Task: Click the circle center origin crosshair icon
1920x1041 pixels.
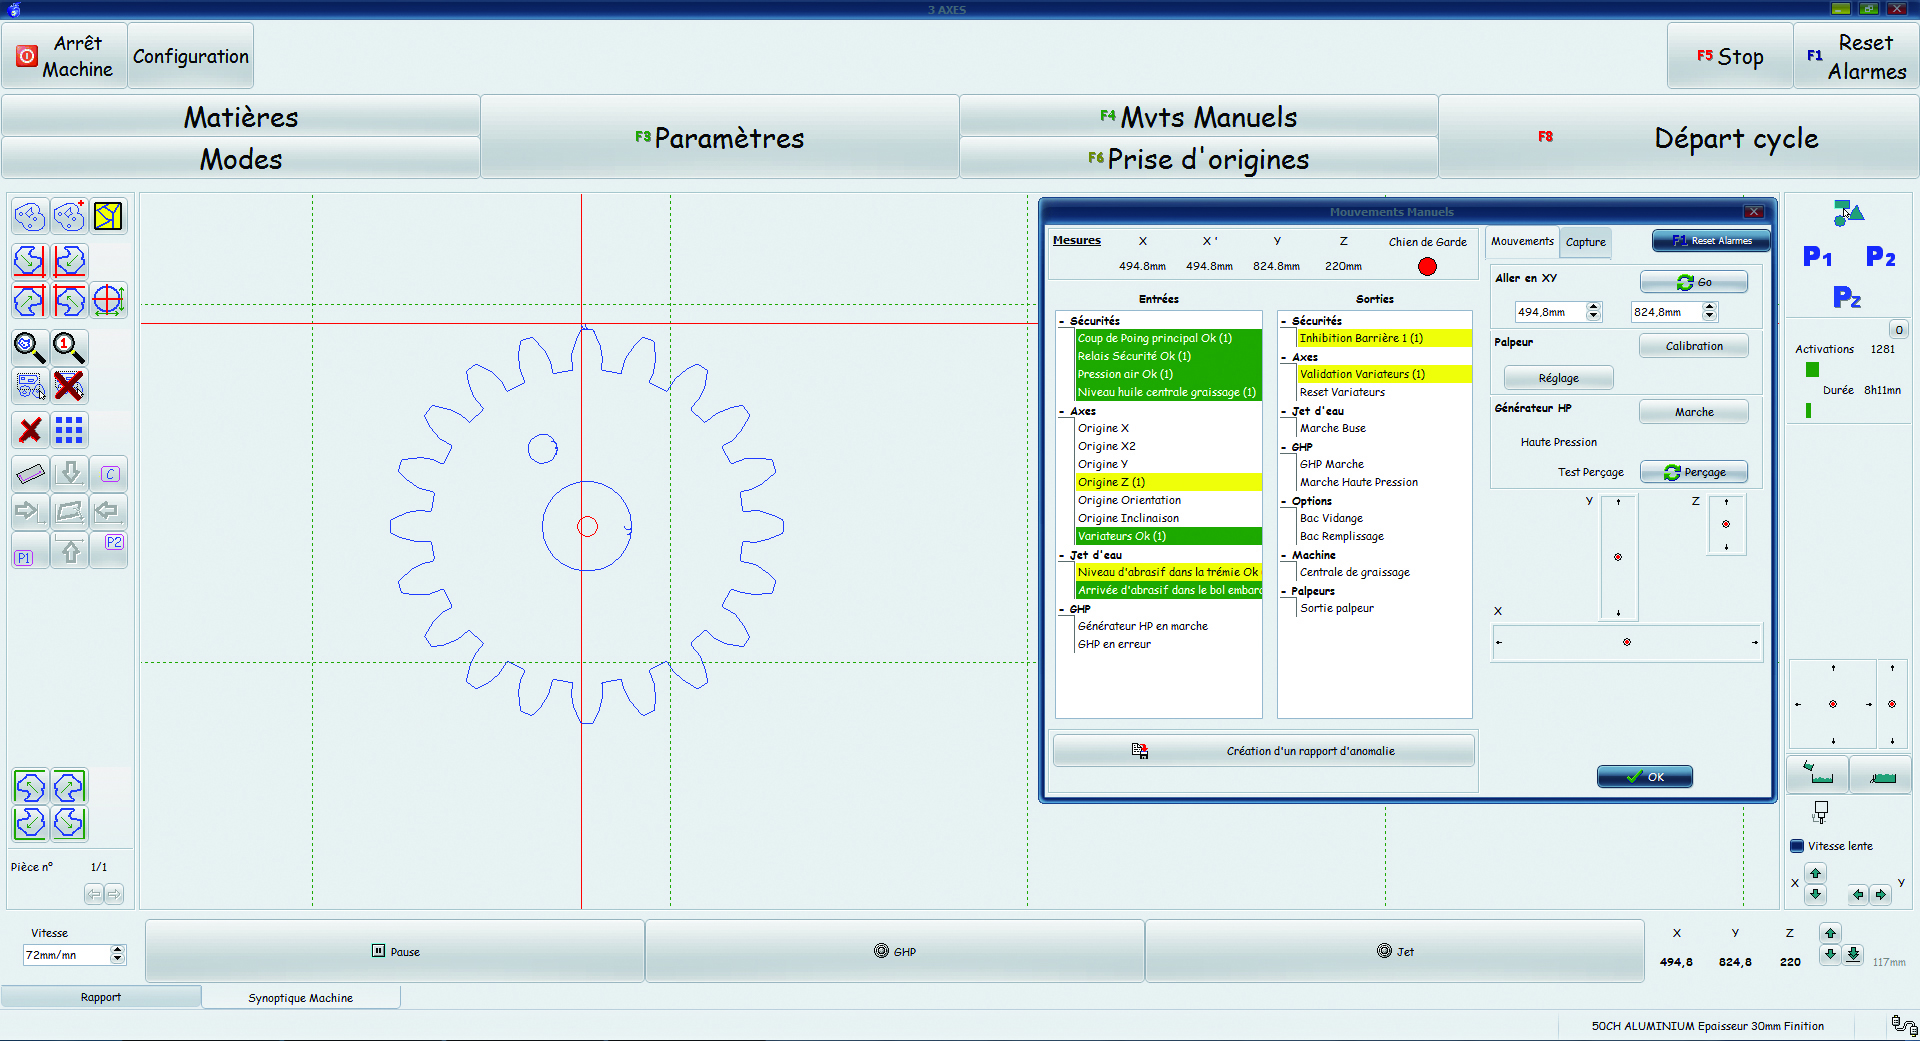Action: (108, 300)
